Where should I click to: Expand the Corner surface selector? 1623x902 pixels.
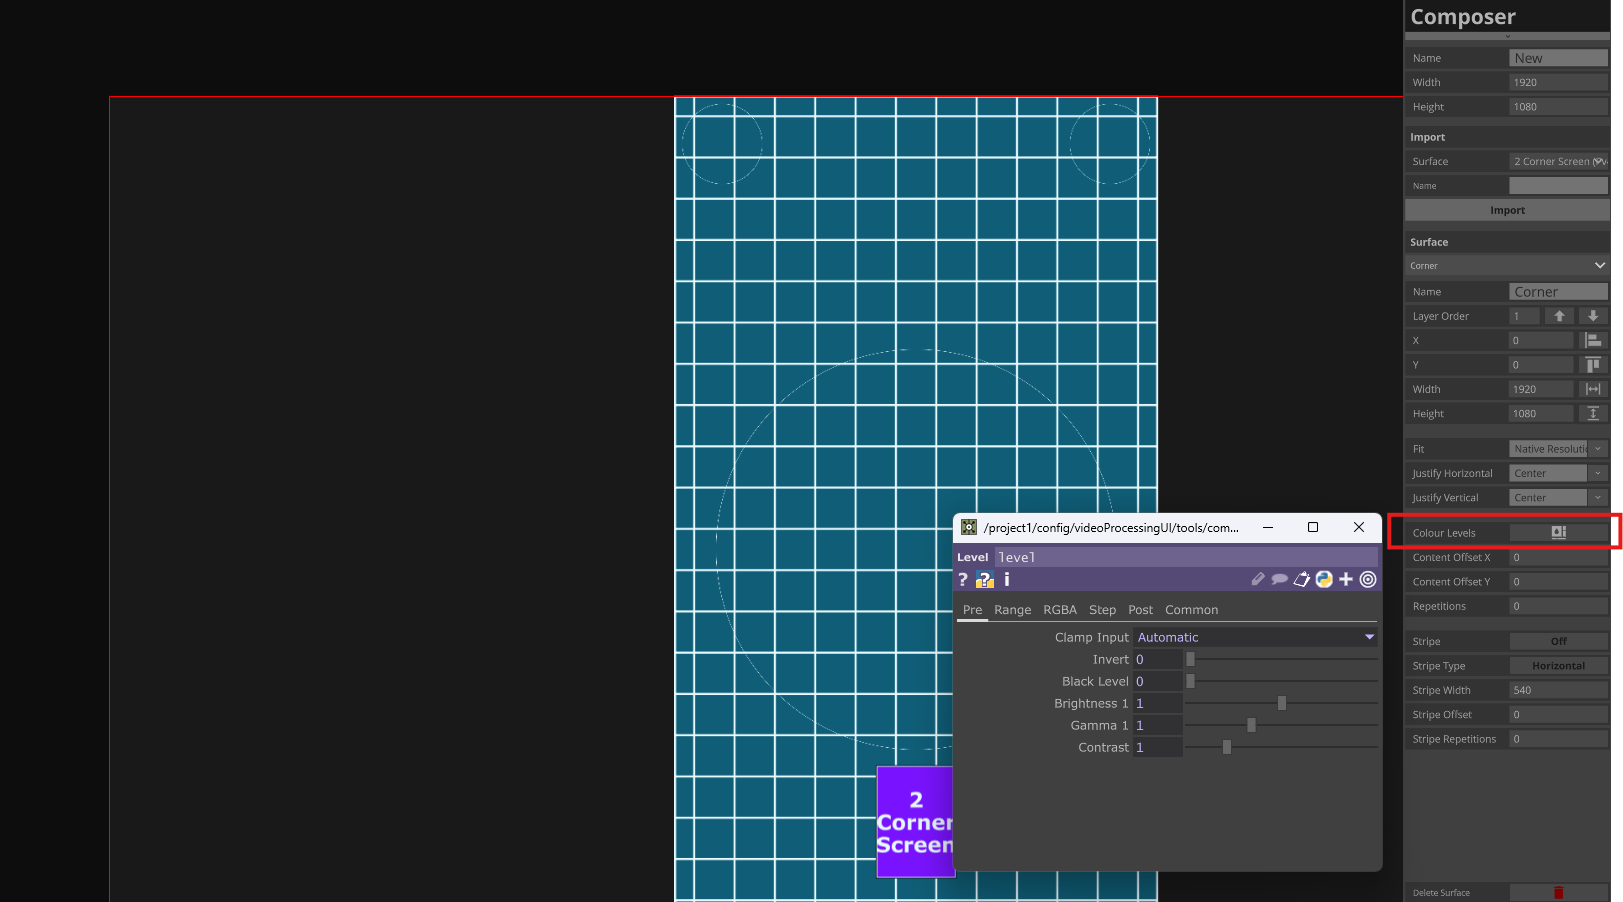click(x=1507, y=266)
